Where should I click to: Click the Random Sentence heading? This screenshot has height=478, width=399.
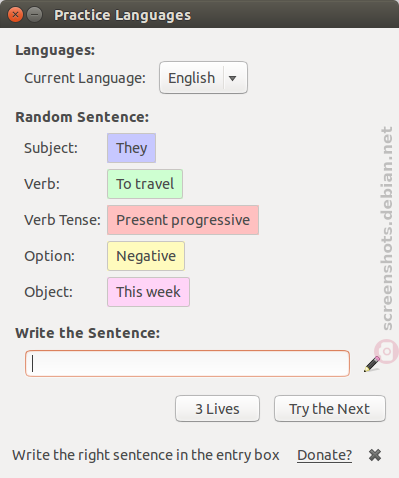click(x=82, y=117)
